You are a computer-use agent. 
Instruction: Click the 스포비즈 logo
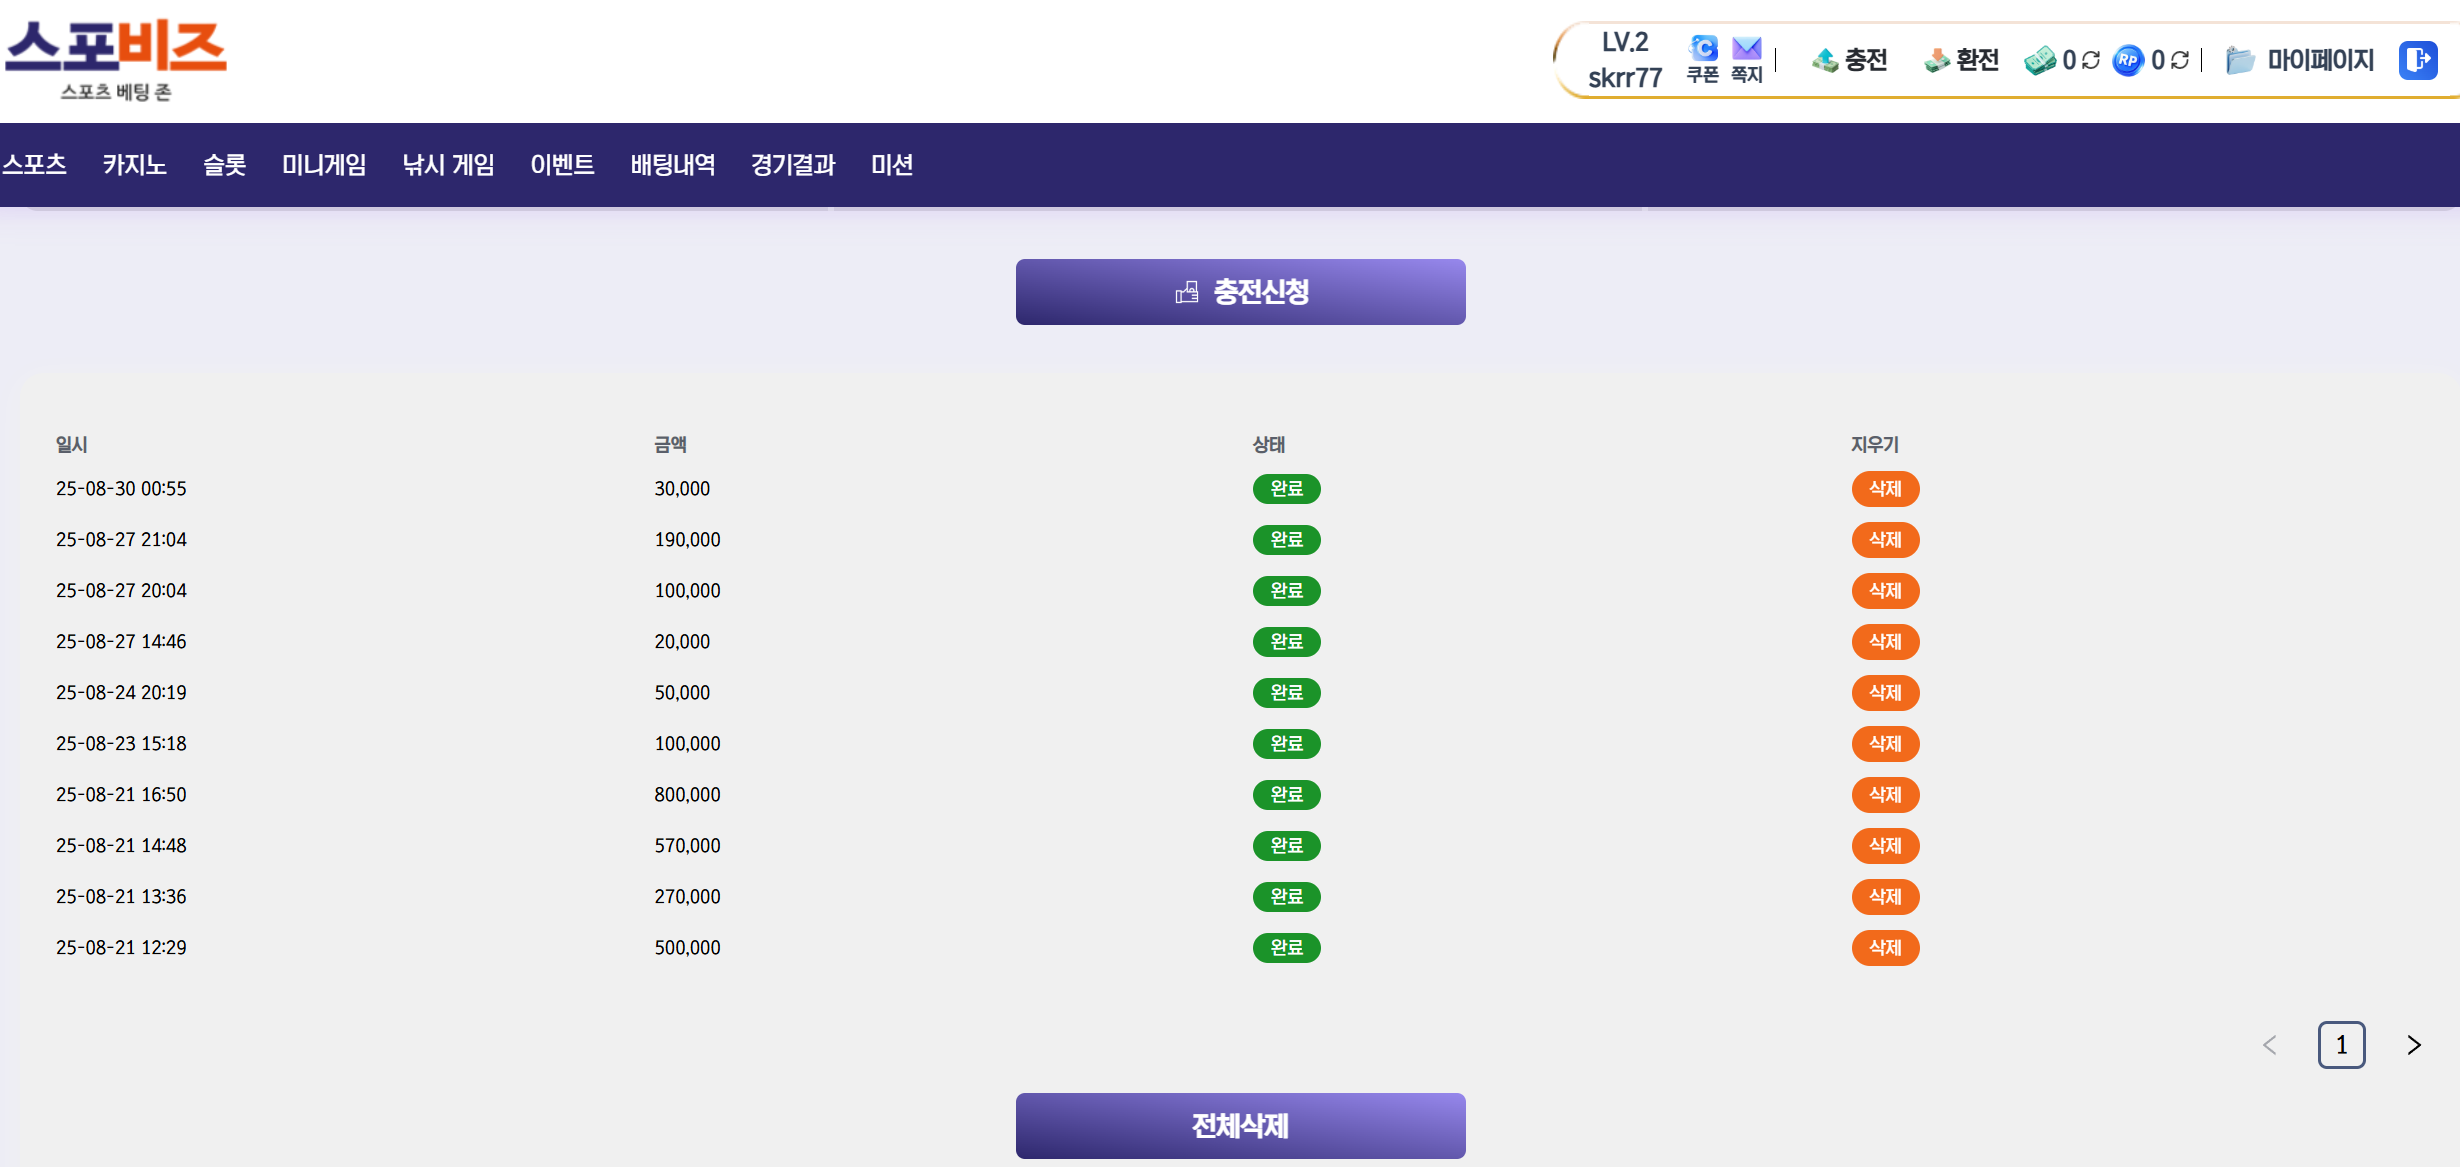[x=116, y=59]
